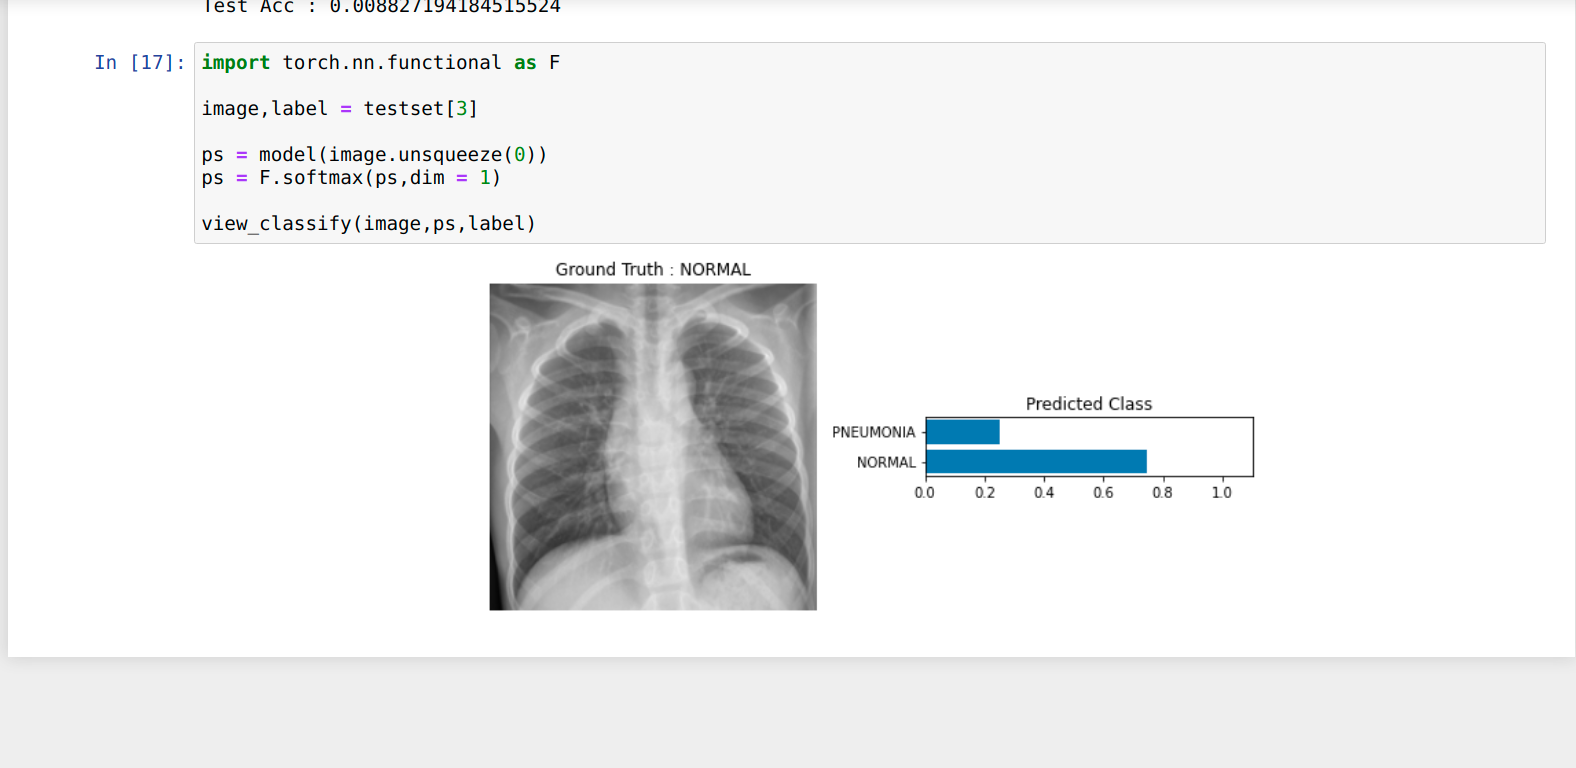
Task: Click the 'Predicted Class' chart title
Action: coord(1088,404)
